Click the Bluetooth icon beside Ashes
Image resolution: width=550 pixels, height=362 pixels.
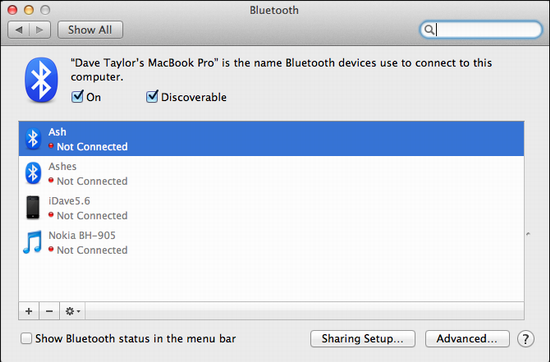coord(33,173)
